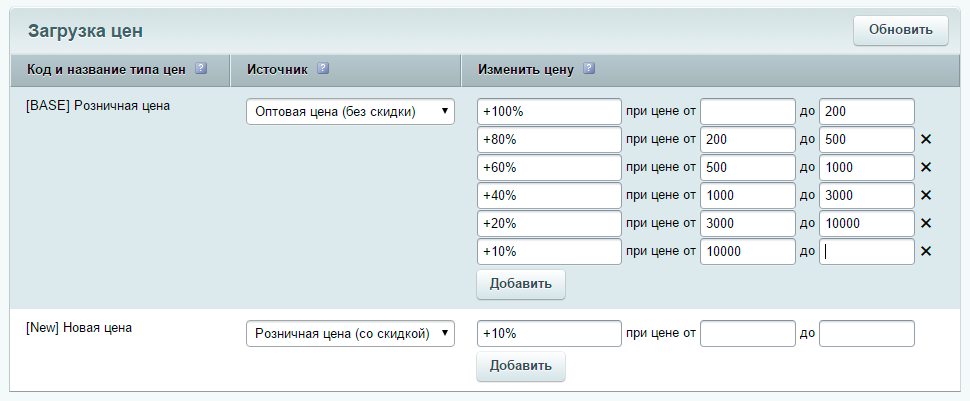970x401 pixels.
Task: Click help icon beside 'Источник' header
Action: click(323, 69)
